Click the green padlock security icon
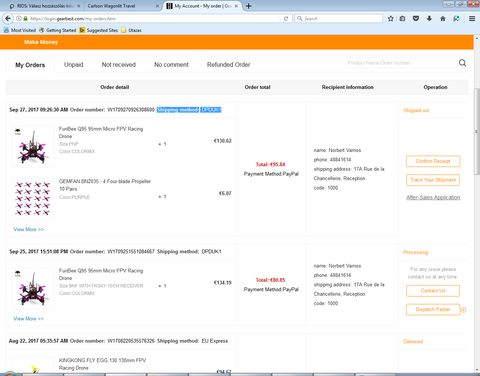This screenshot has height=376, width=480. 25,19
